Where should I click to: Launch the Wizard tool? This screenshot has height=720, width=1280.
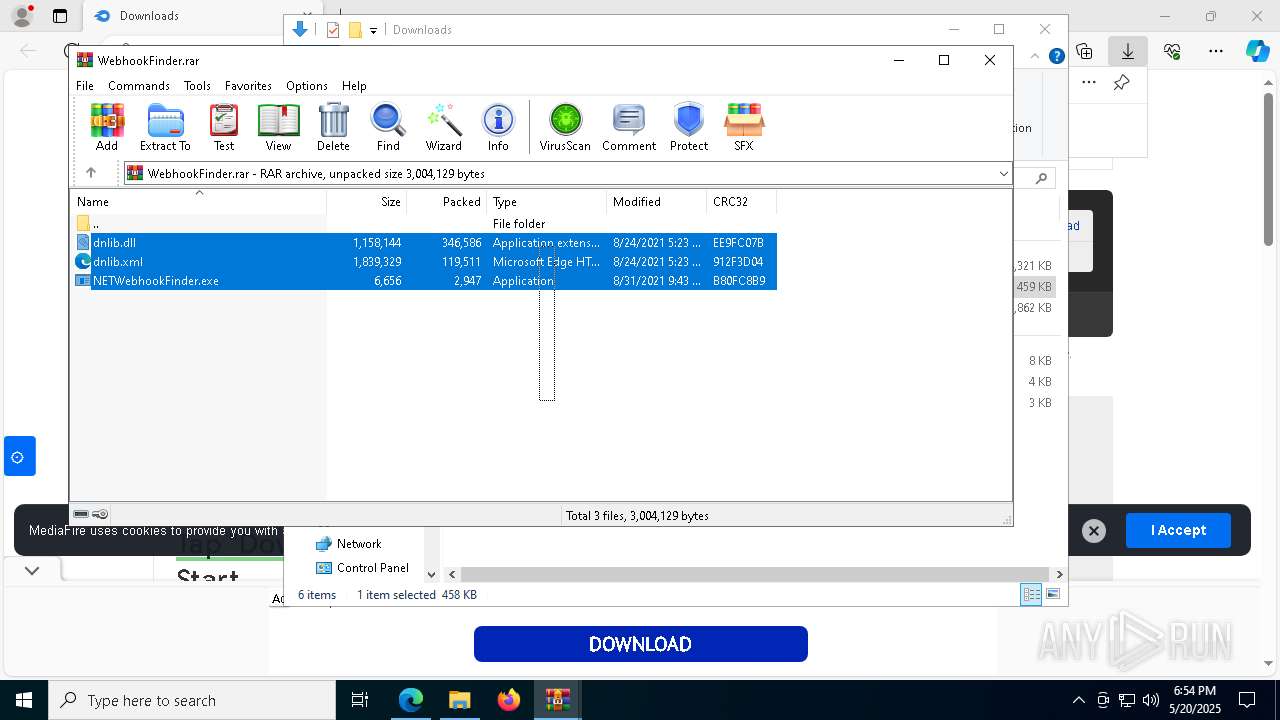tap(443, 127)
